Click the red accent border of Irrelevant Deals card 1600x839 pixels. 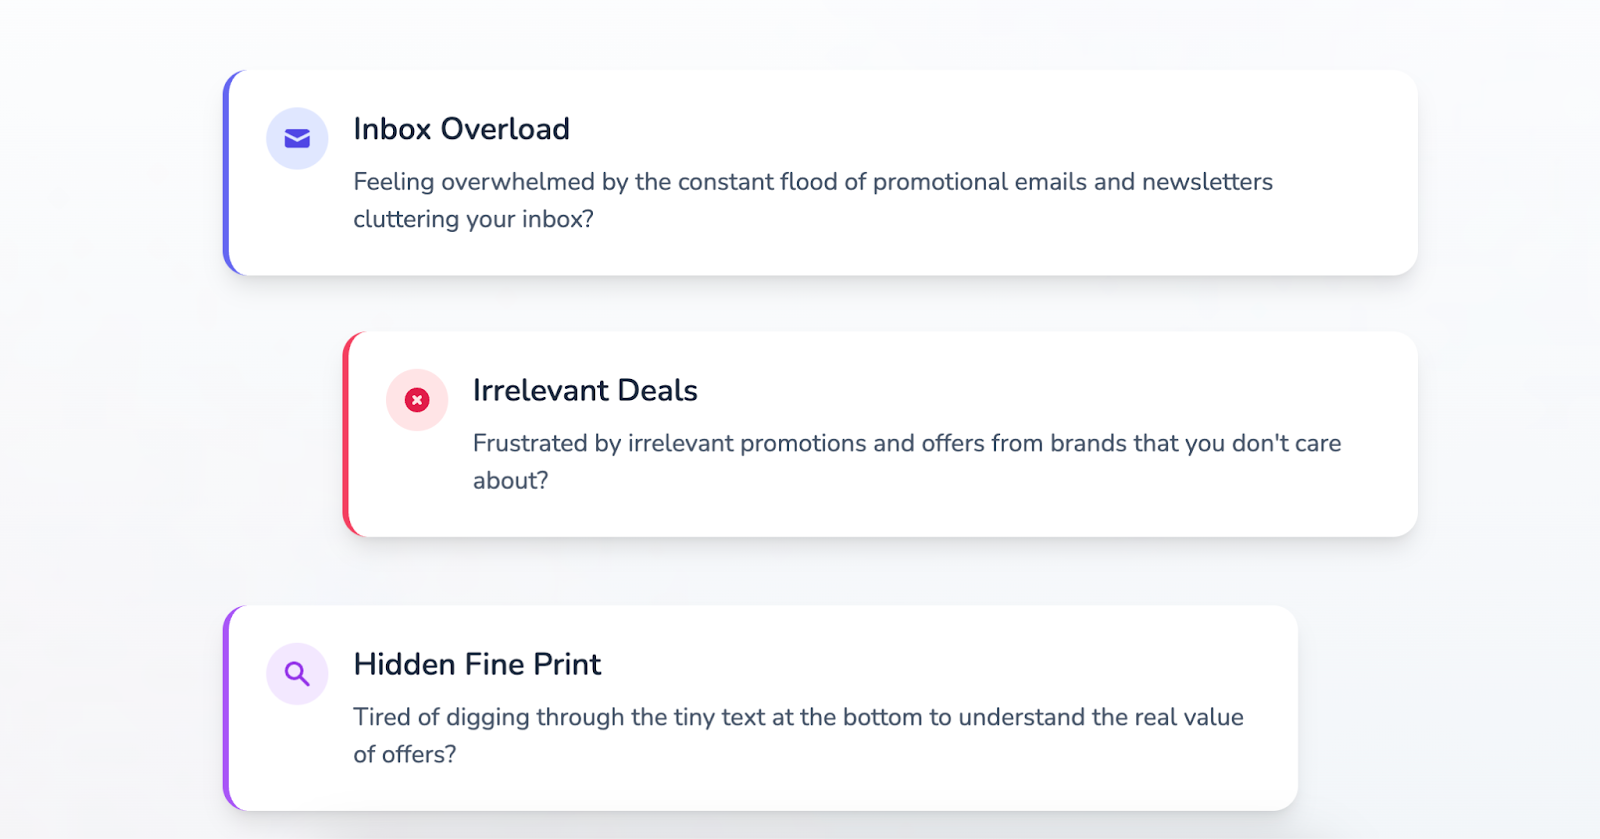(346, 434)
